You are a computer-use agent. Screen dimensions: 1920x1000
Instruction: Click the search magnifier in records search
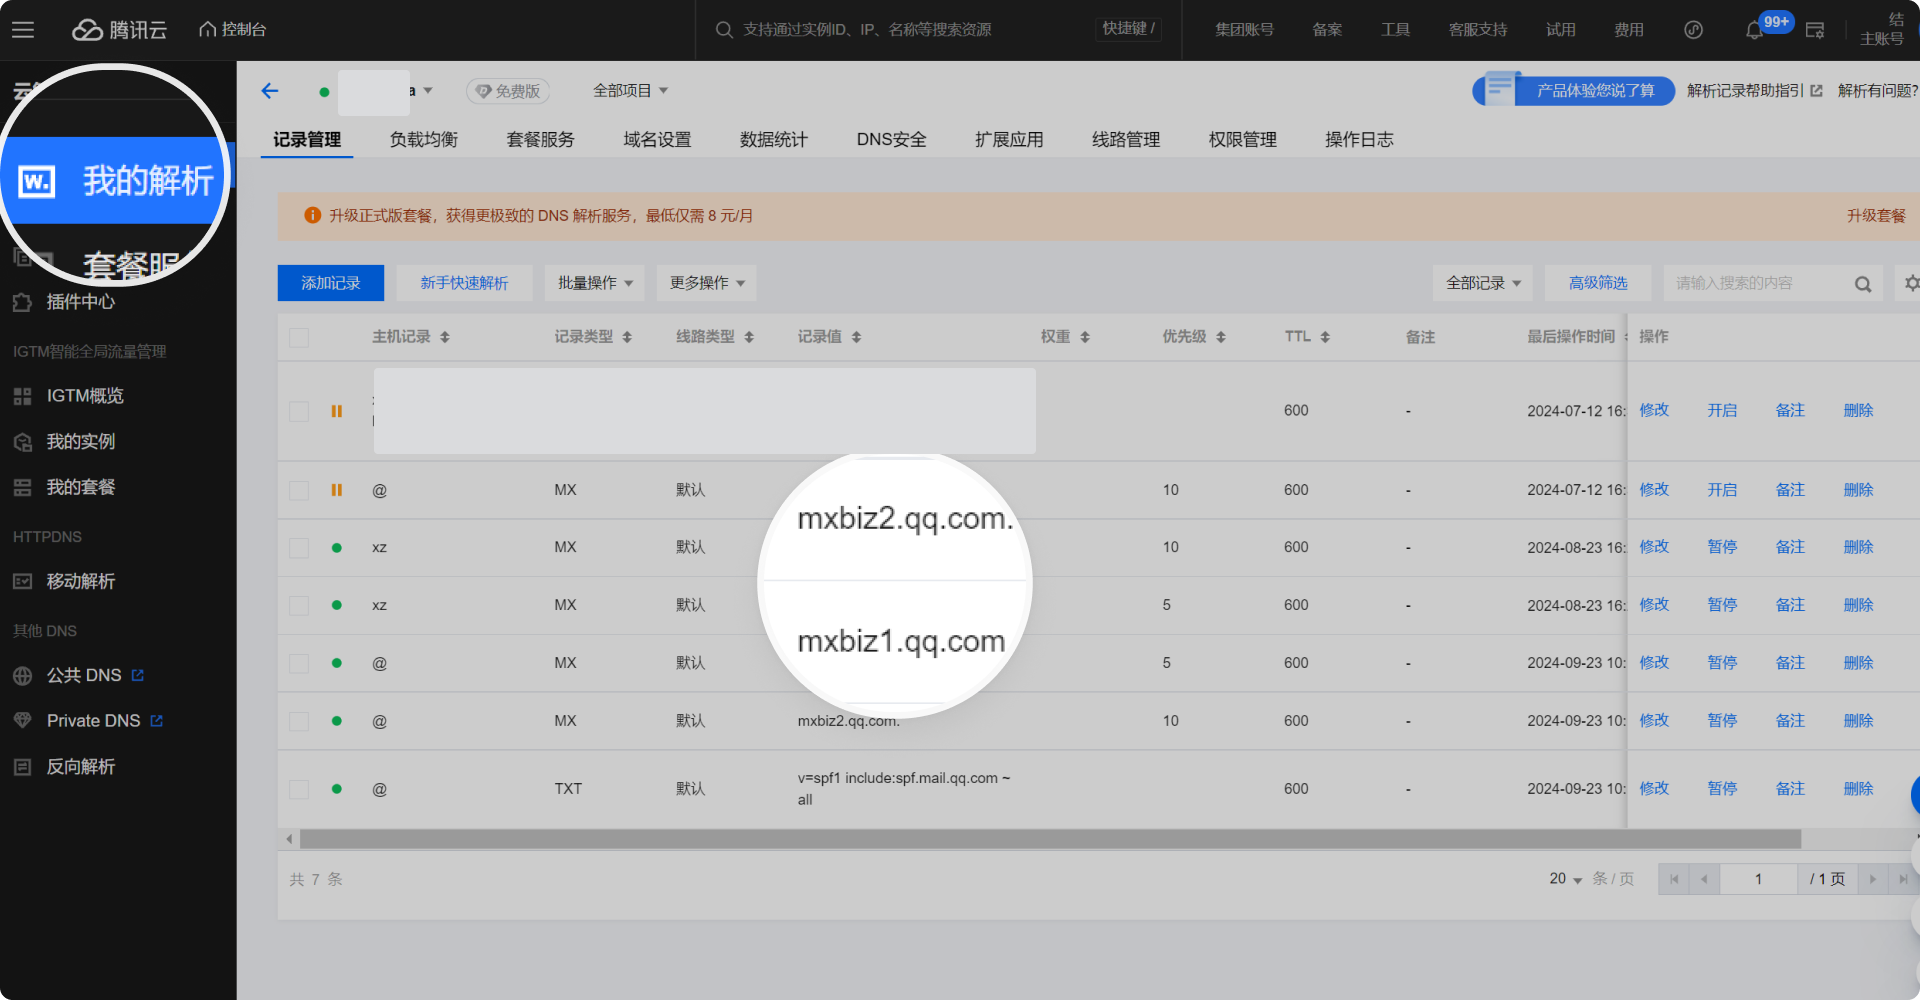pyautogui.click(x=1863, y=284)
